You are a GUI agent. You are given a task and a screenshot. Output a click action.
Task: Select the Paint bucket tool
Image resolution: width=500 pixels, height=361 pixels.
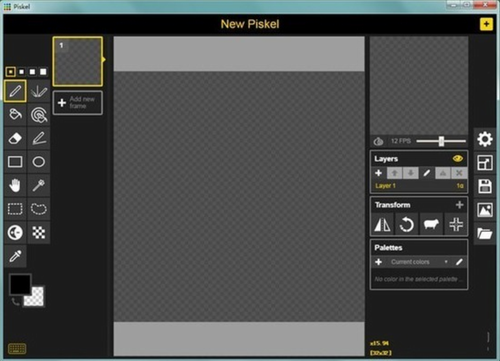(x=15, y=114)
